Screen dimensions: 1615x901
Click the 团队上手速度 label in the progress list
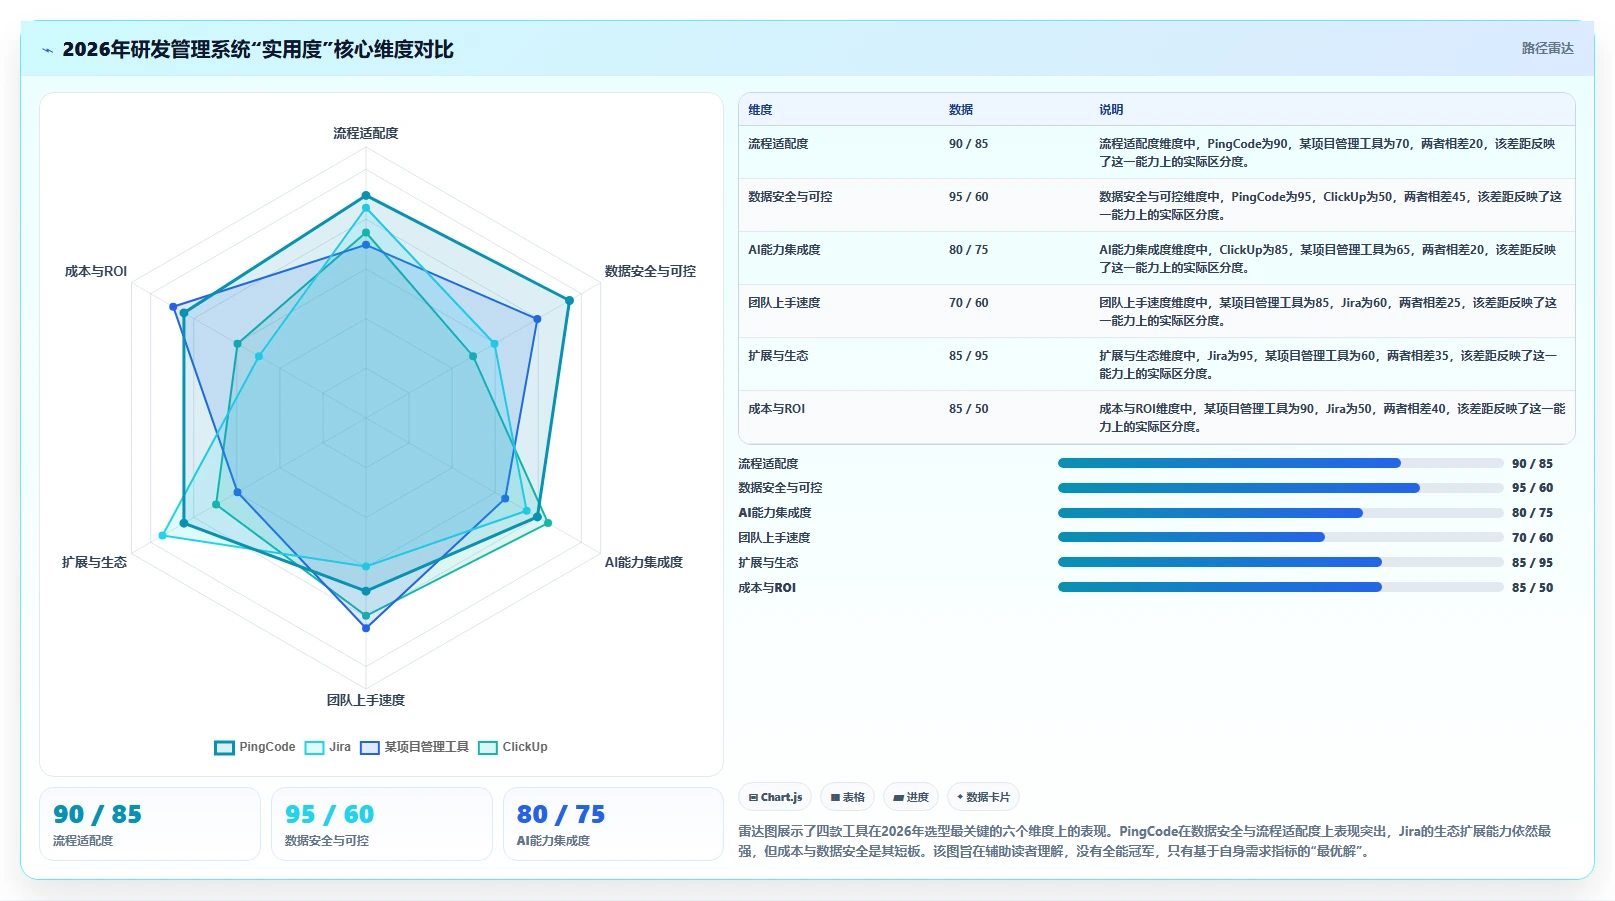[774, 538]
